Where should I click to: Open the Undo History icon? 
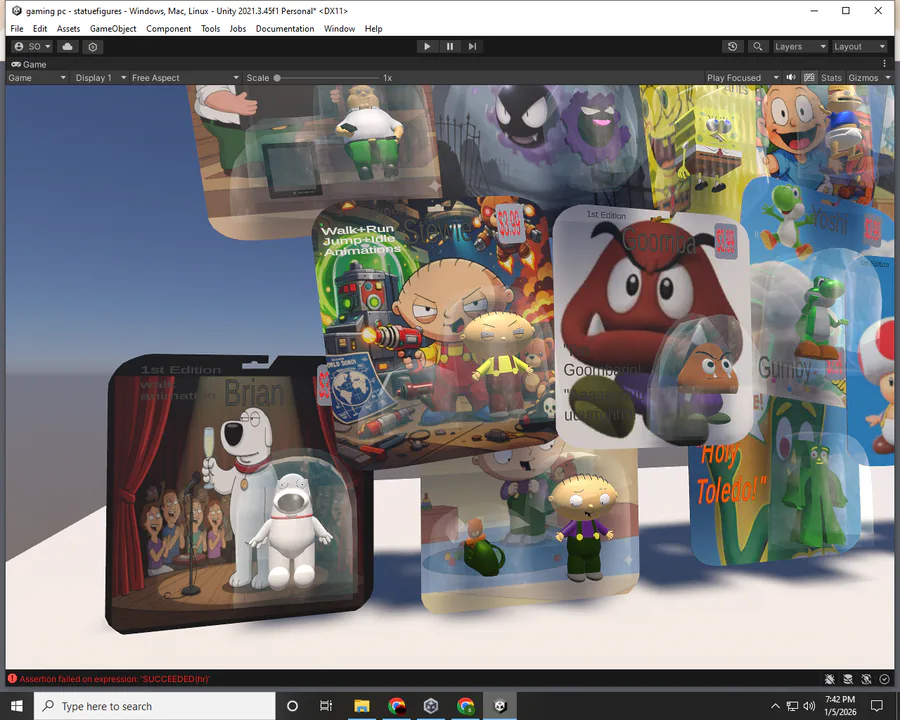click(732, 47)
